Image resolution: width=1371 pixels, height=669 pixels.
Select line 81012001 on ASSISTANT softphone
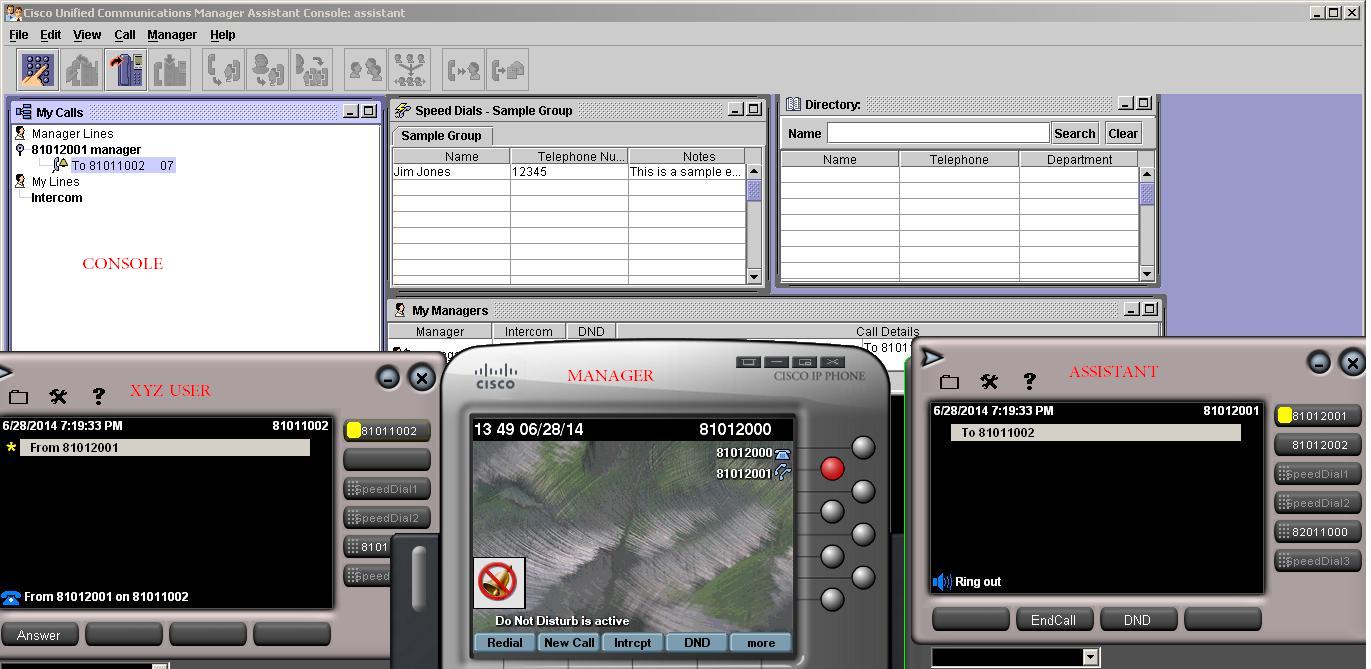(x=1318, y=416)
